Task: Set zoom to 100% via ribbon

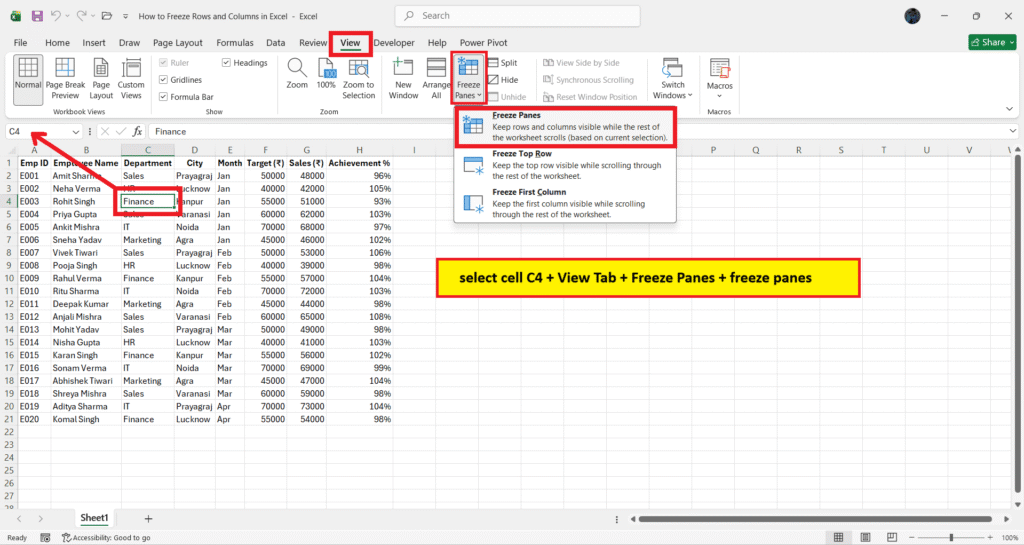Action: tap(326, 73)
